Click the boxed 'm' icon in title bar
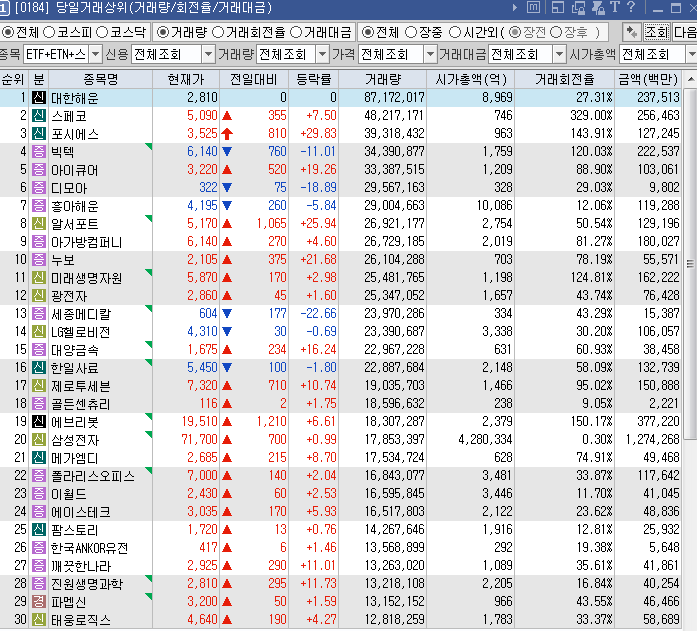Image resolution: width=697 pixels, height=631 pixels. click(533, 8)
